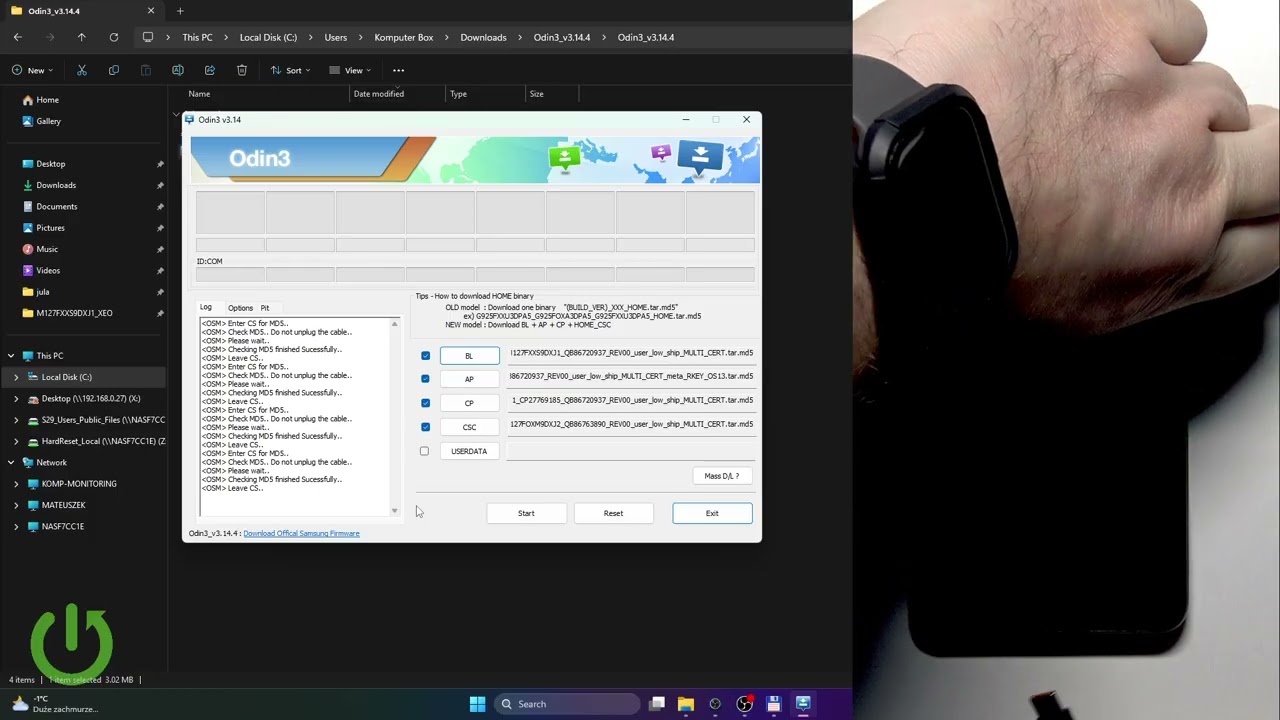The image size is (1280, 720).
Task: Click the log scrollbar down arrow
Action: (394, 510)
